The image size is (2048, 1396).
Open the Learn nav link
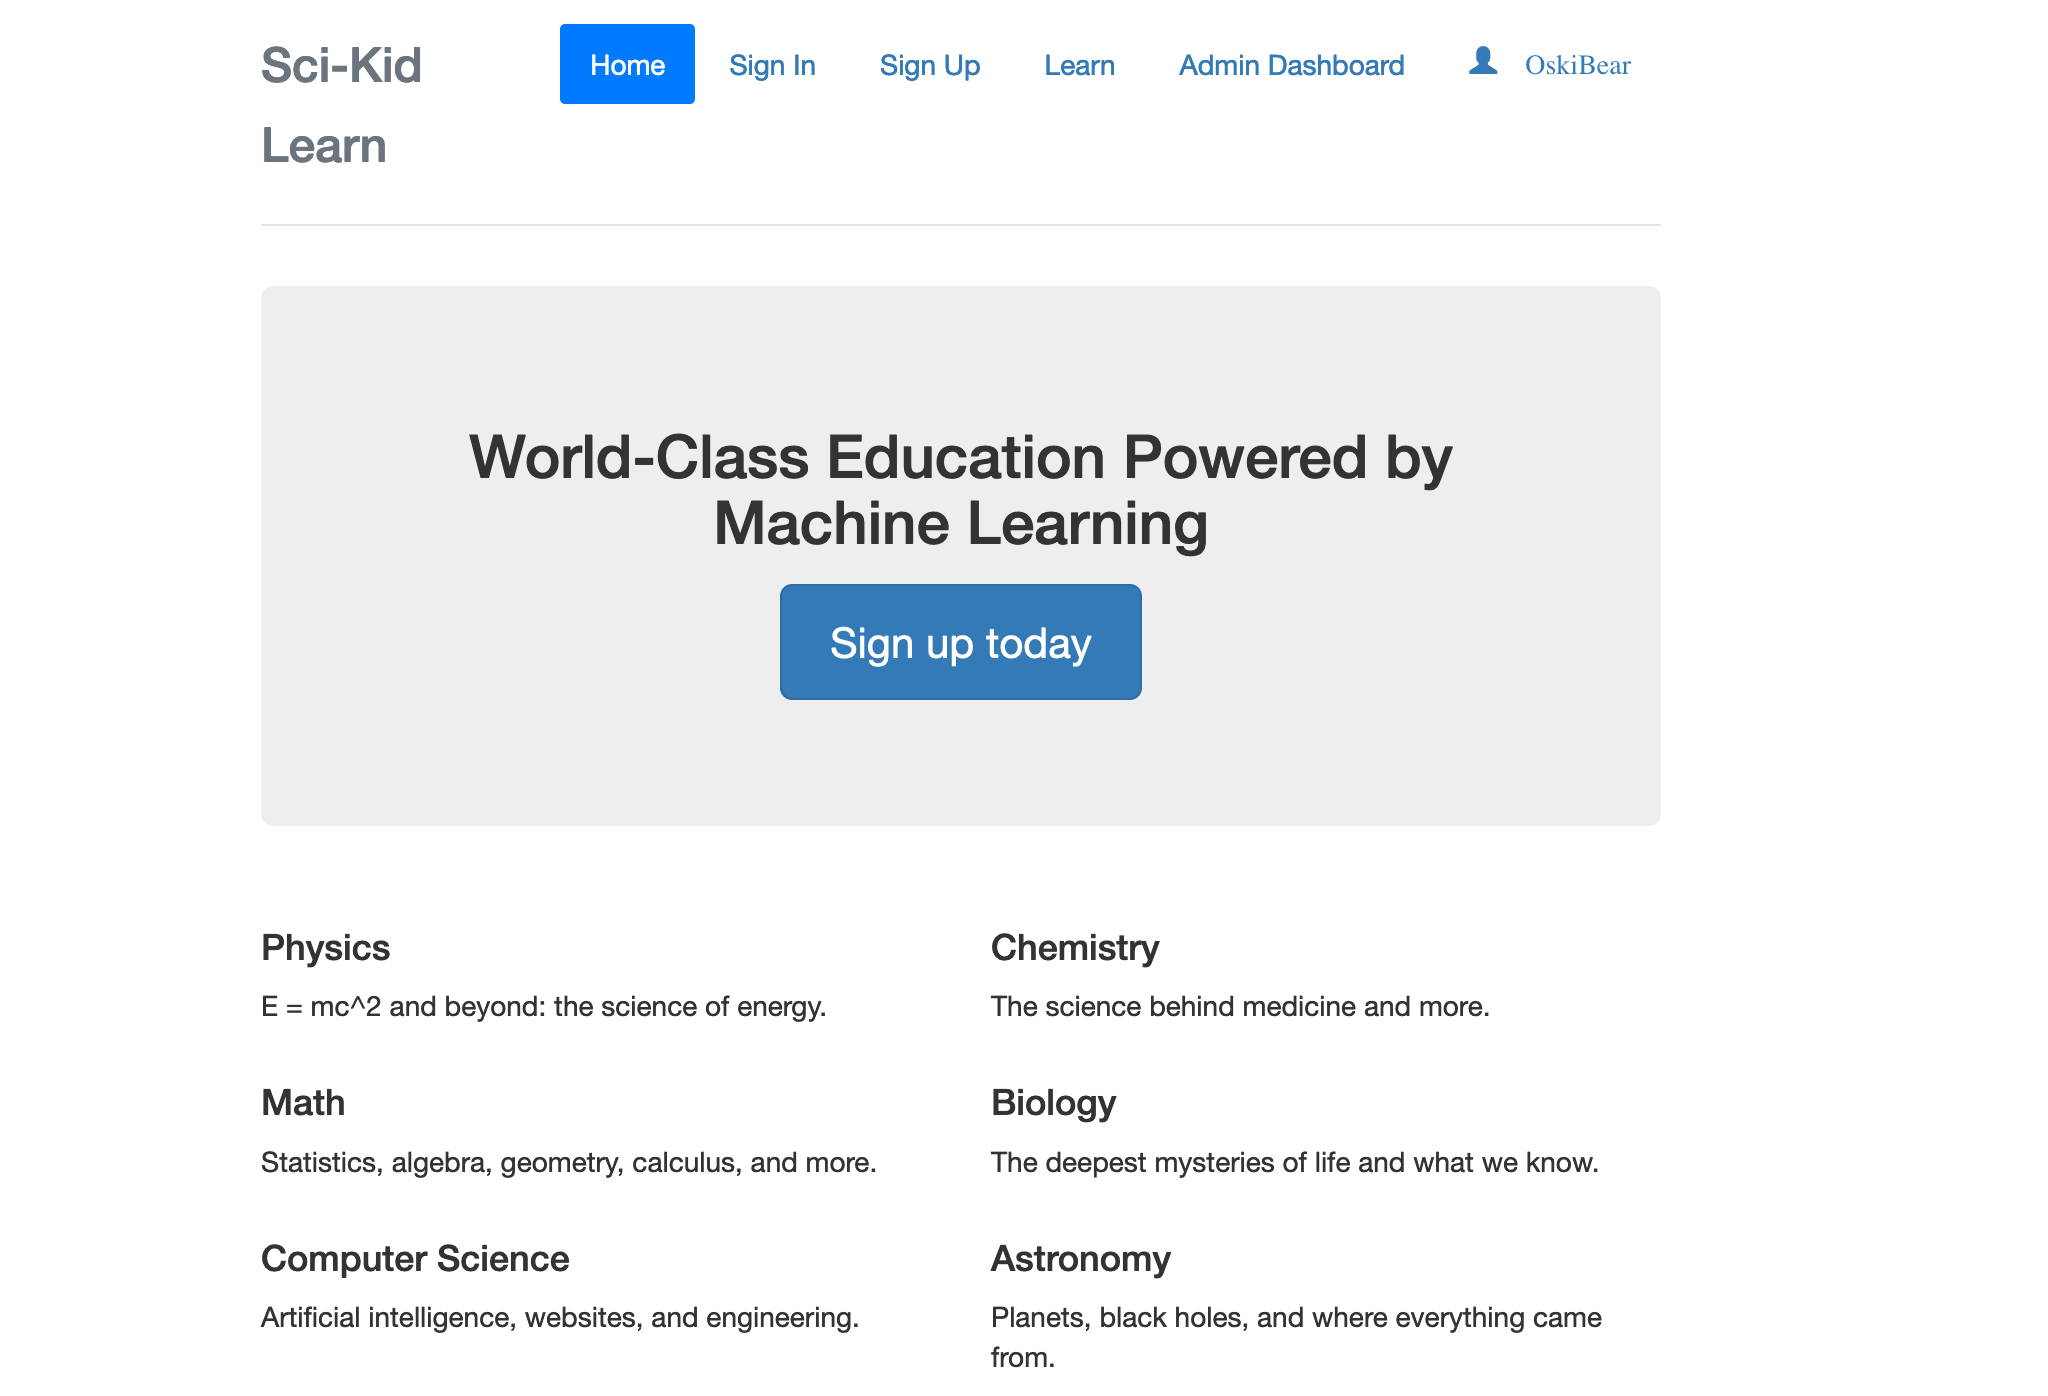(1079, 65)
